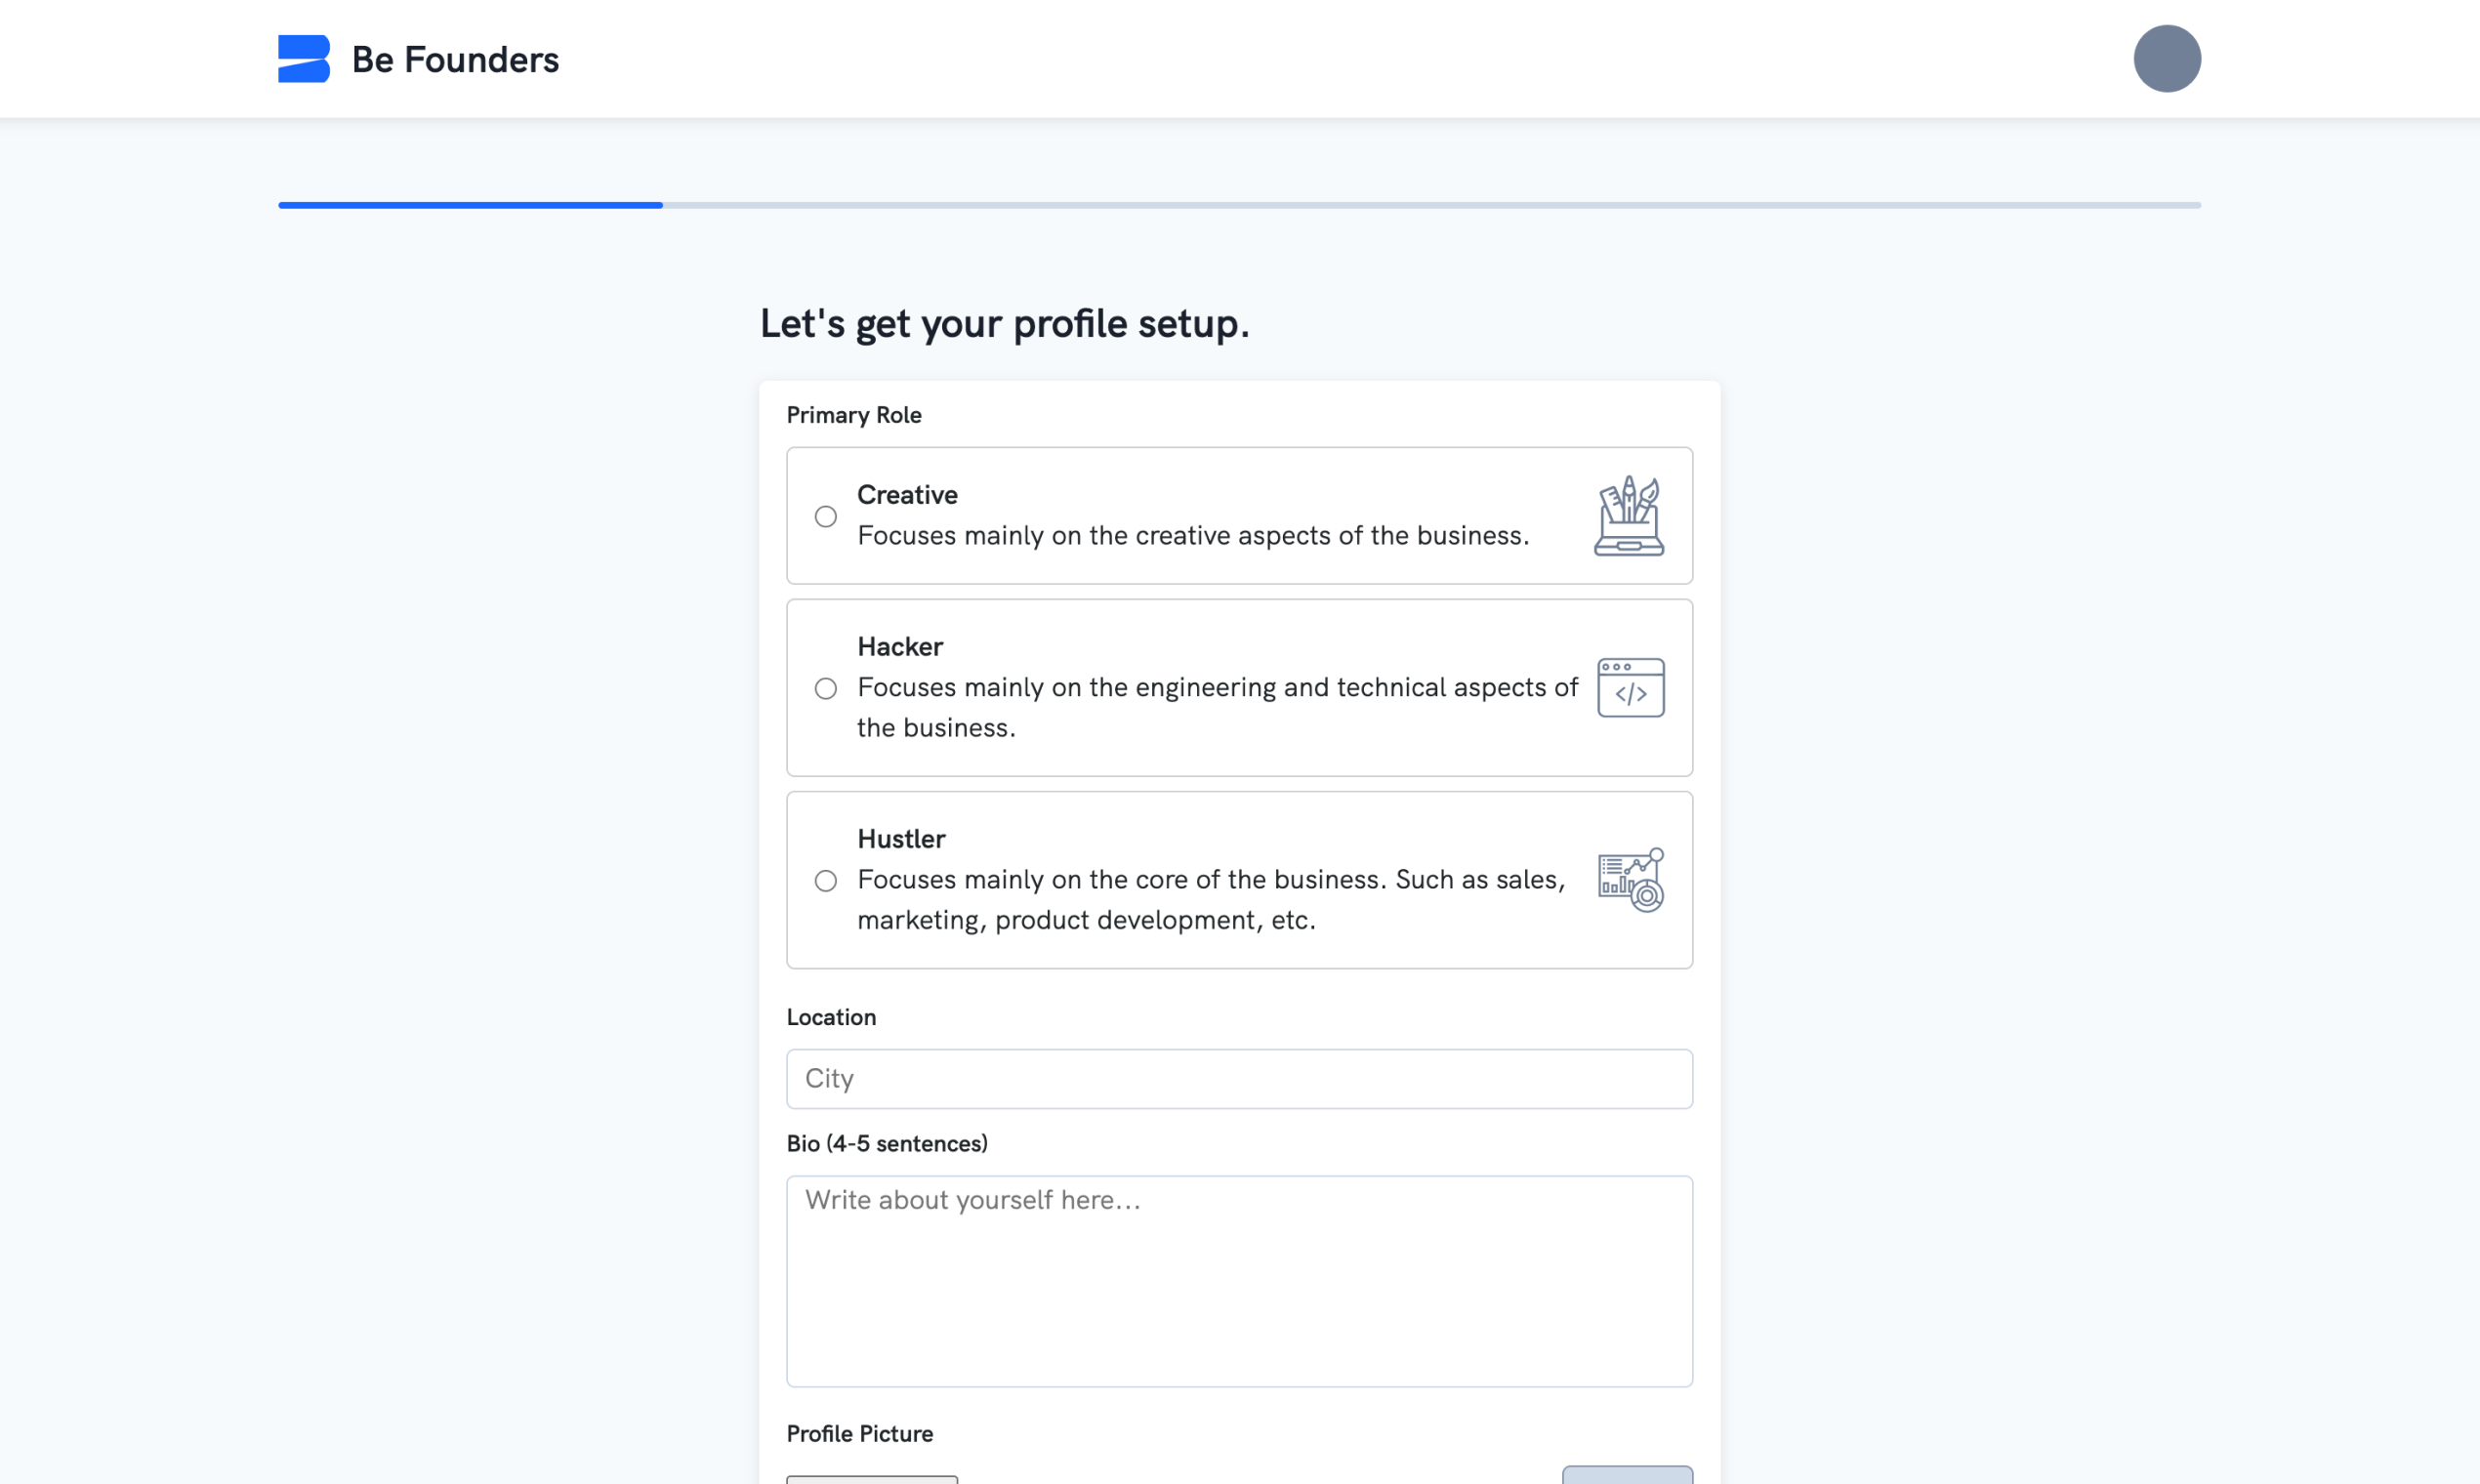The width and height of the screenshot is (2480, 1484).
Task: Select the Creative radio button
Action: coord(825,517)
